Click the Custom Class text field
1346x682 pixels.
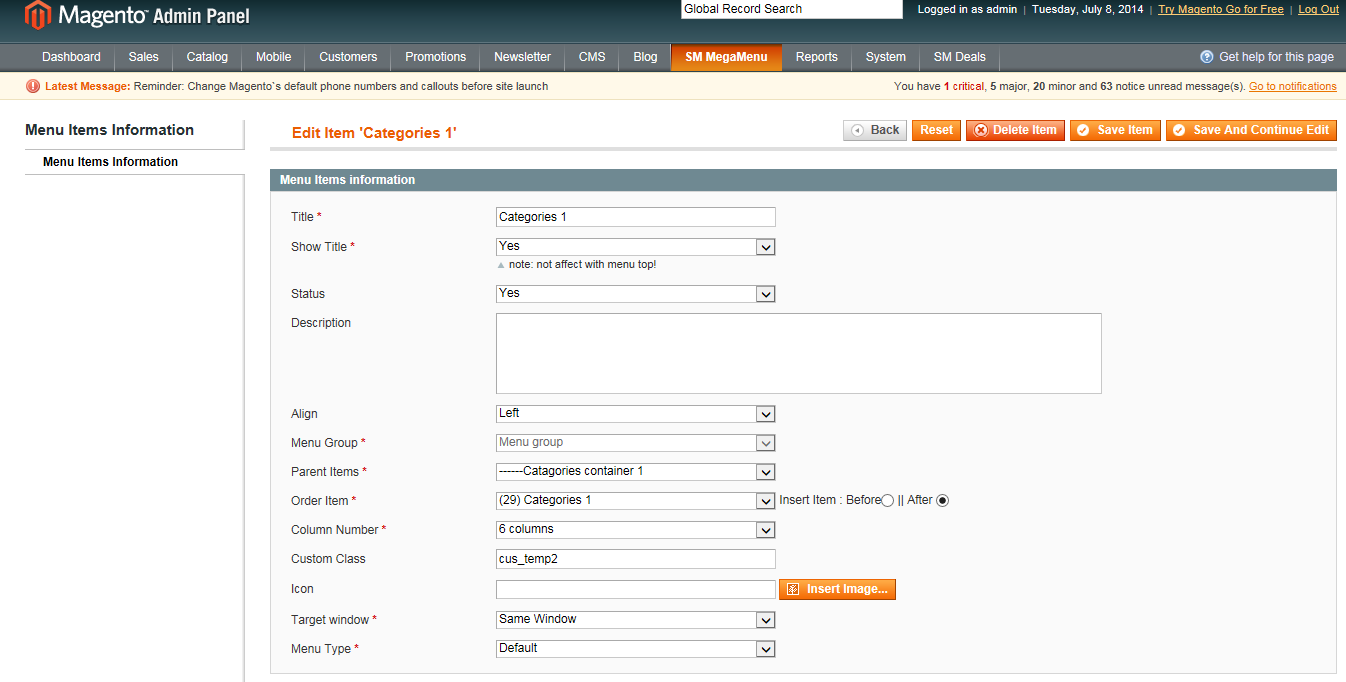[x=636, y=559]
